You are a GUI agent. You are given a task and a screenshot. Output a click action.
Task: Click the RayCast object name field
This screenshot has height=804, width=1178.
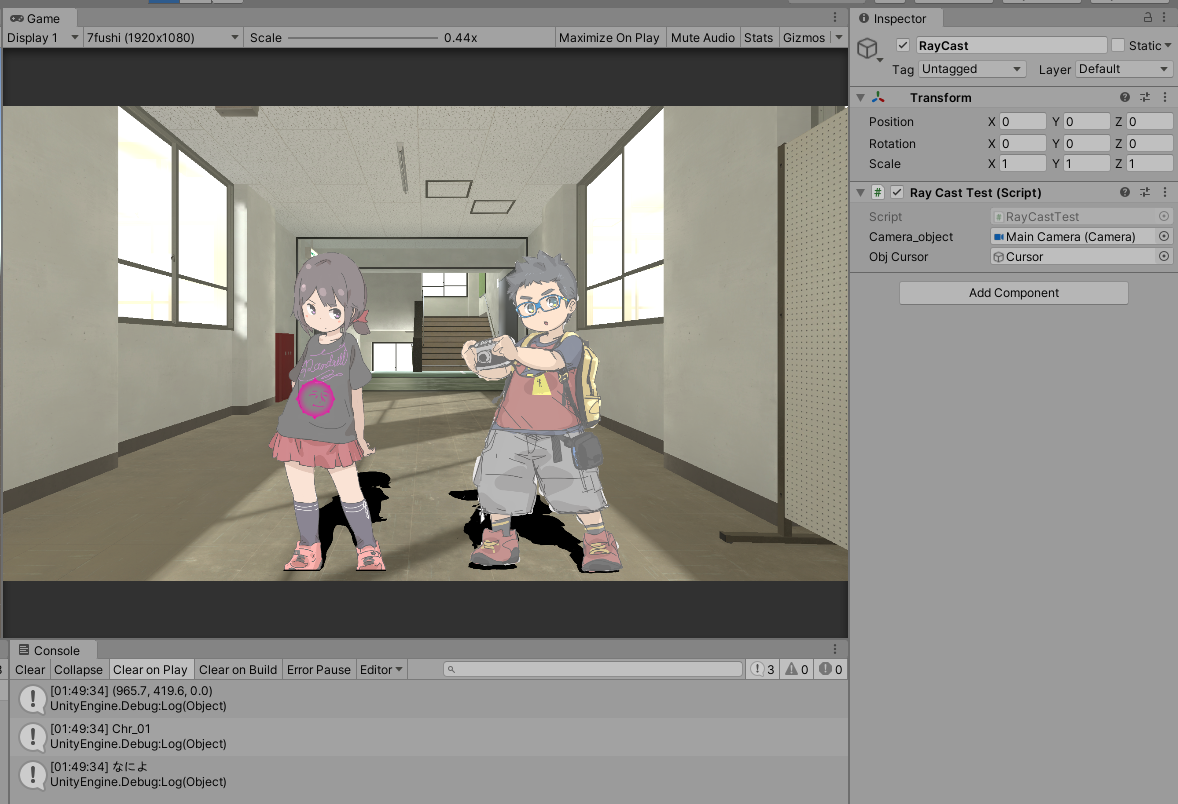point(1011,45)
